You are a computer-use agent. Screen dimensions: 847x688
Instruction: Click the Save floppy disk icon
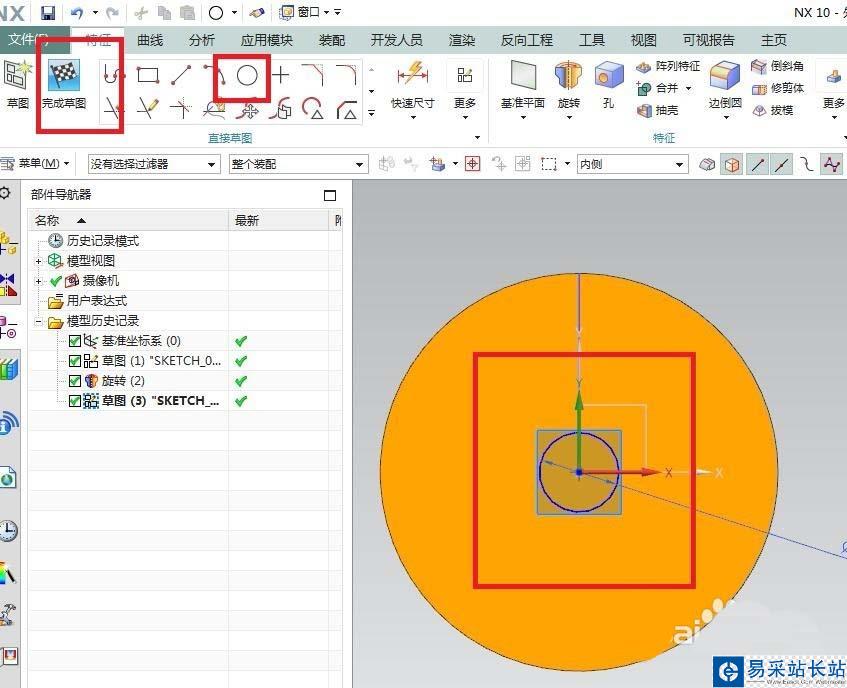coord(48,12)
